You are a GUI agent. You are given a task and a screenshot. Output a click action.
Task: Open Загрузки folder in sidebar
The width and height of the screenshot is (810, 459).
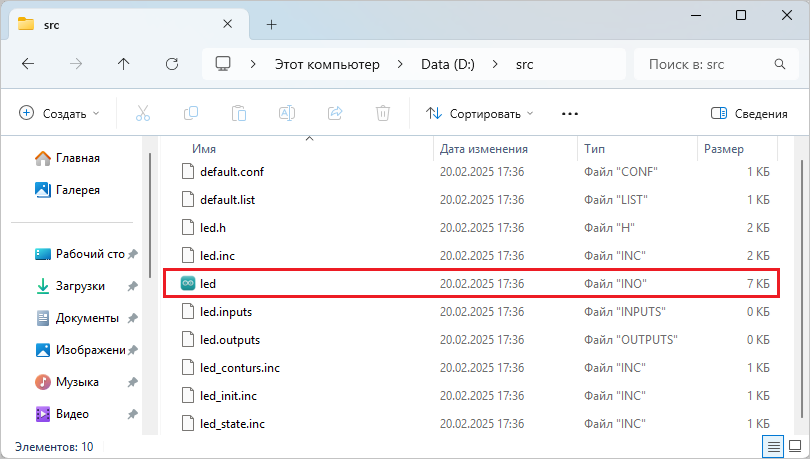tap(80, 285)
